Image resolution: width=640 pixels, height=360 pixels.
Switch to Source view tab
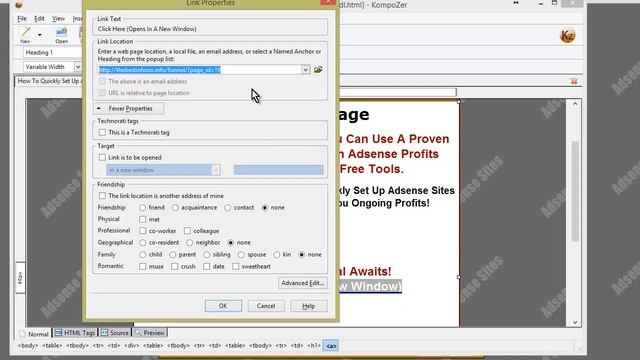pyautogui.click(x=115, y=333)
